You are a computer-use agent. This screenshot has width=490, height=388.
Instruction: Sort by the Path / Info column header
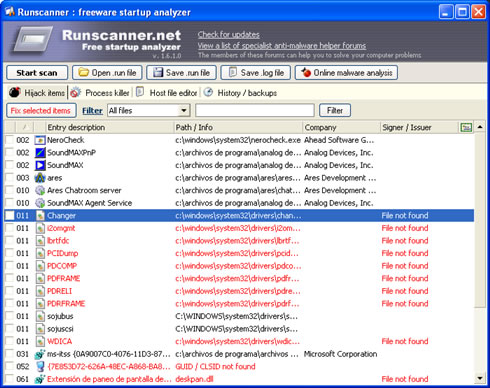point(238,127)
